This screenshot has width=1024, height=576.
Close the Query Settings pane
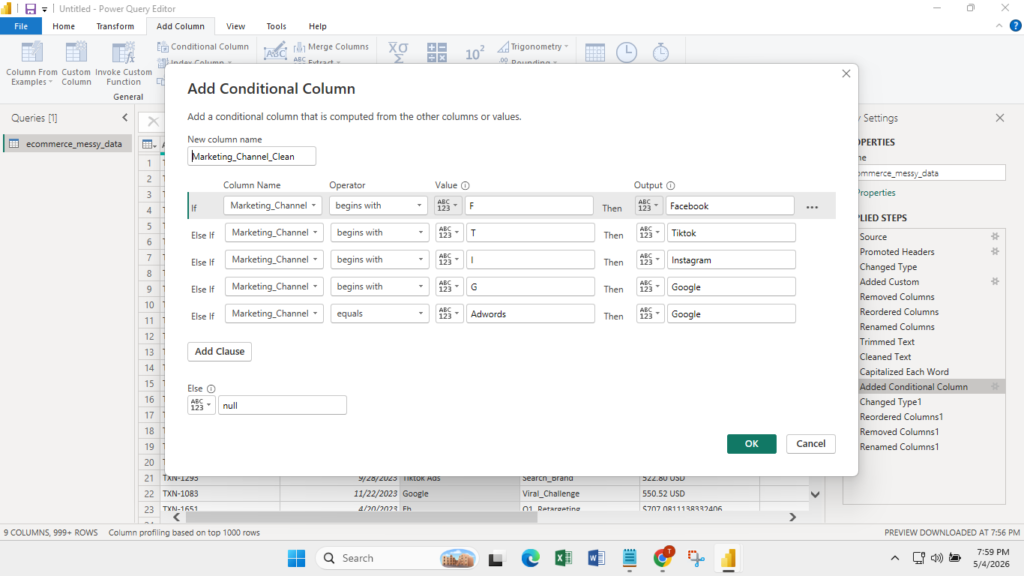click(x=1000, y=118)
